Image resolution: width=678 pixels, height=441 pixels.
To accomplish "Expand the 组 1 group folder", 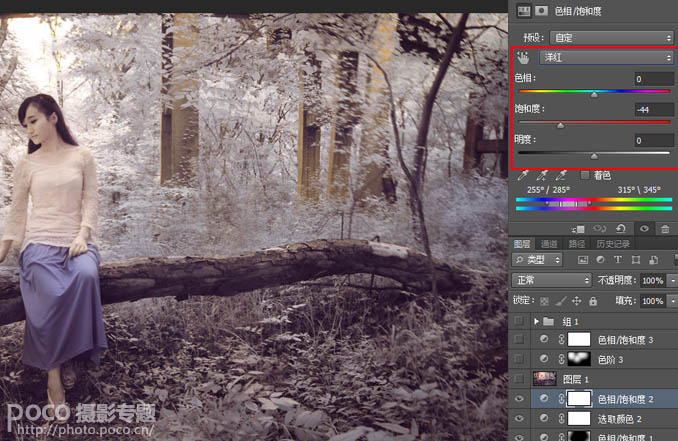I will pos(536,321).
